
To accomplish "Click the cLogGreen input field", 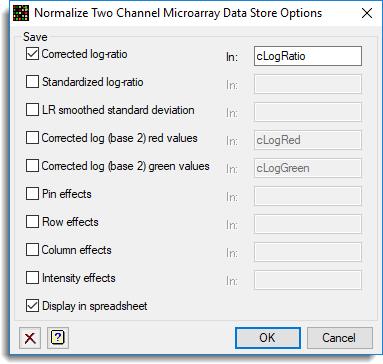I will click(x=308, y=168).
